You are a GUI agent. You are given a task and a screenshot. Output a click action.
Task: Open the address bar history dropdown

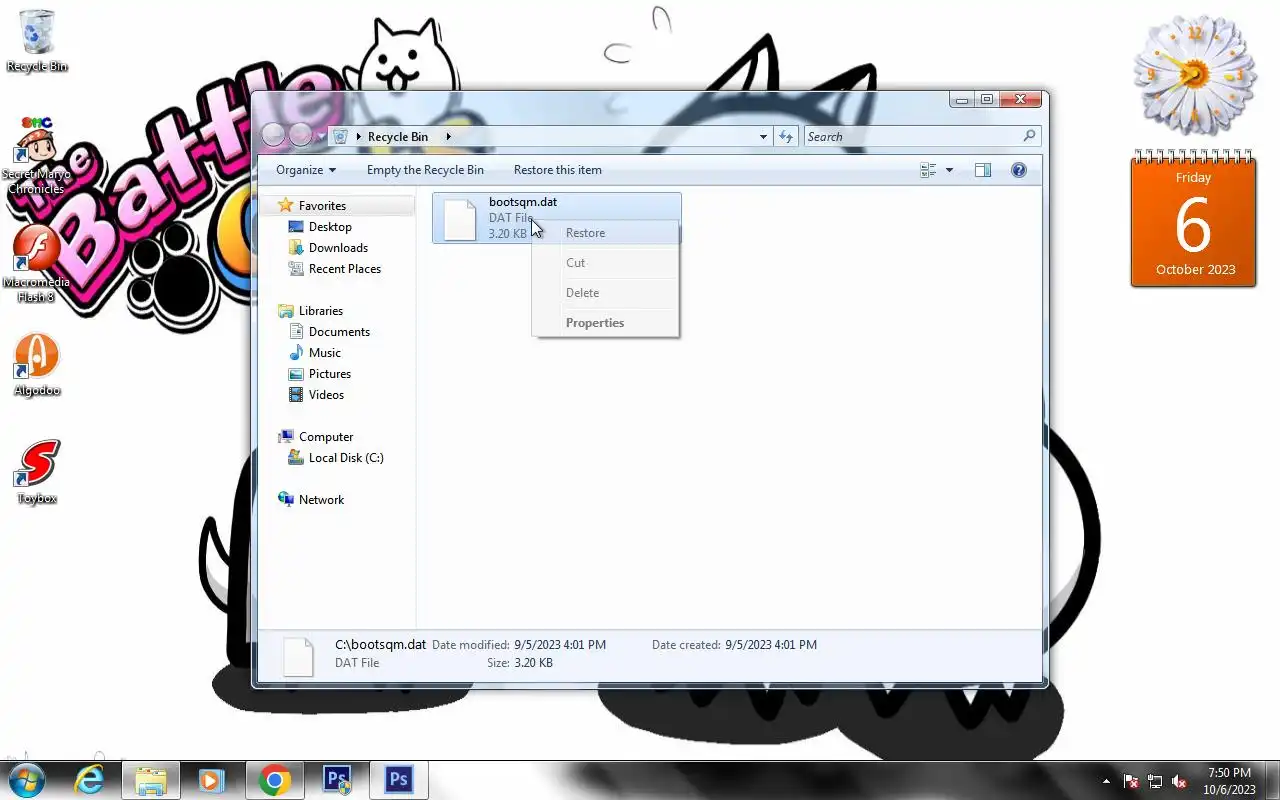[763, 137]
